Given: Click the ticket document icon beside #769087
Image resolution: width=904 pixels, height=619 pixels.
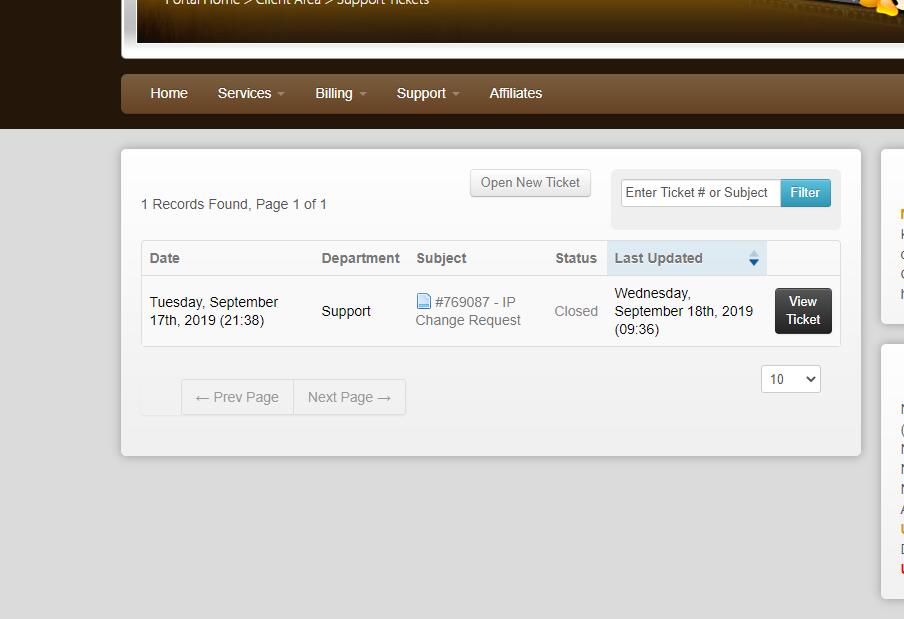Looking at the screenshot, I should pyautogui.click(x=424, y=301).
